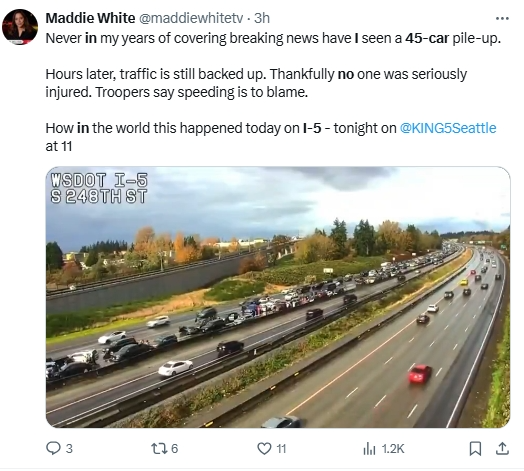
Task: Open Maddie White's profile picture
Action: pyautogui.click(x=19, y=27)
